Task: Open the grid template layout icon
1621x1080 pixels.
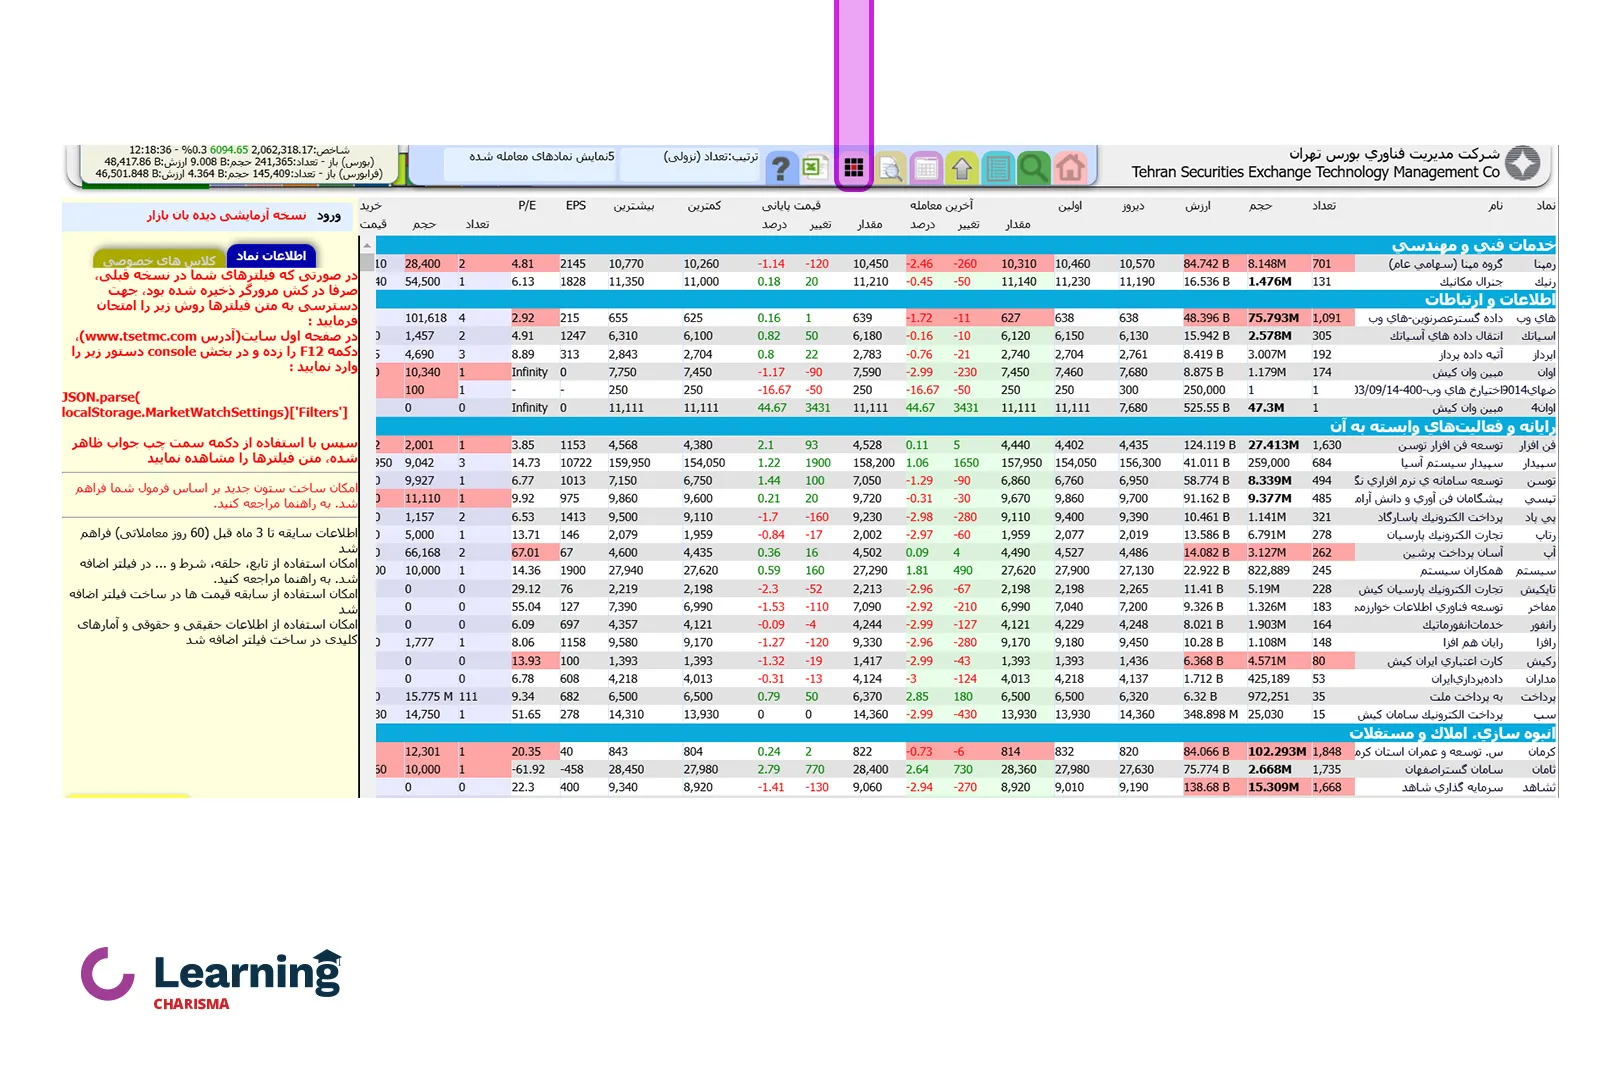Action: coord(854,168)
